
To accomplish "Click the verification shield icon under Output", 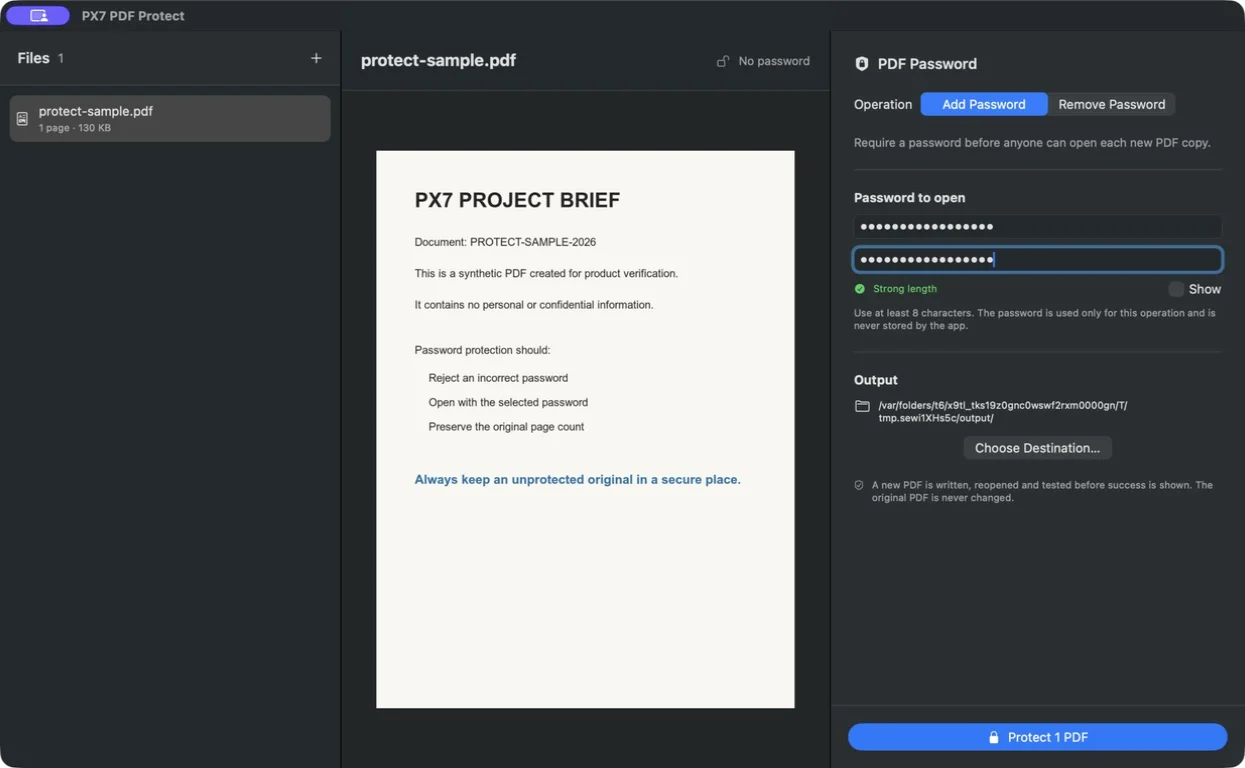I will pyautogui.click(x=859, y=485).
